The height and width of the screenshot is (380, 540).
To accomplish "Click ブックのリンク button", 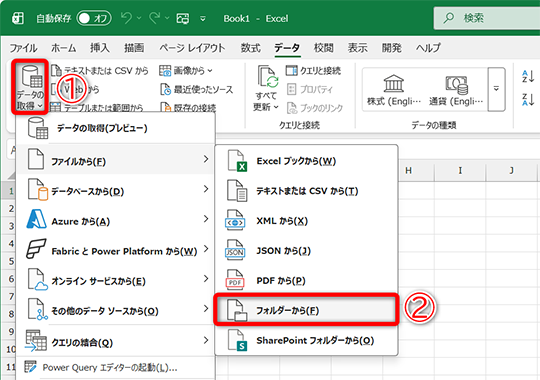I will coord(315,108).
